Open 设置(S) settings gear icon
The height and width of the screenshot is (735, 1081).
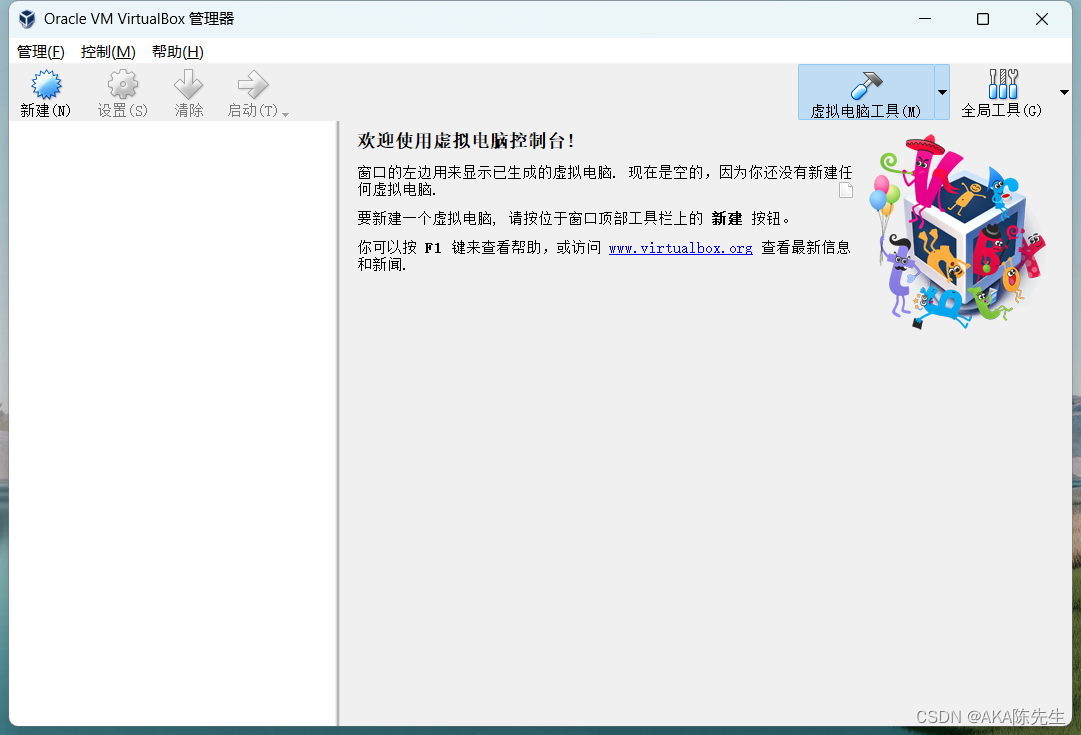123,85
